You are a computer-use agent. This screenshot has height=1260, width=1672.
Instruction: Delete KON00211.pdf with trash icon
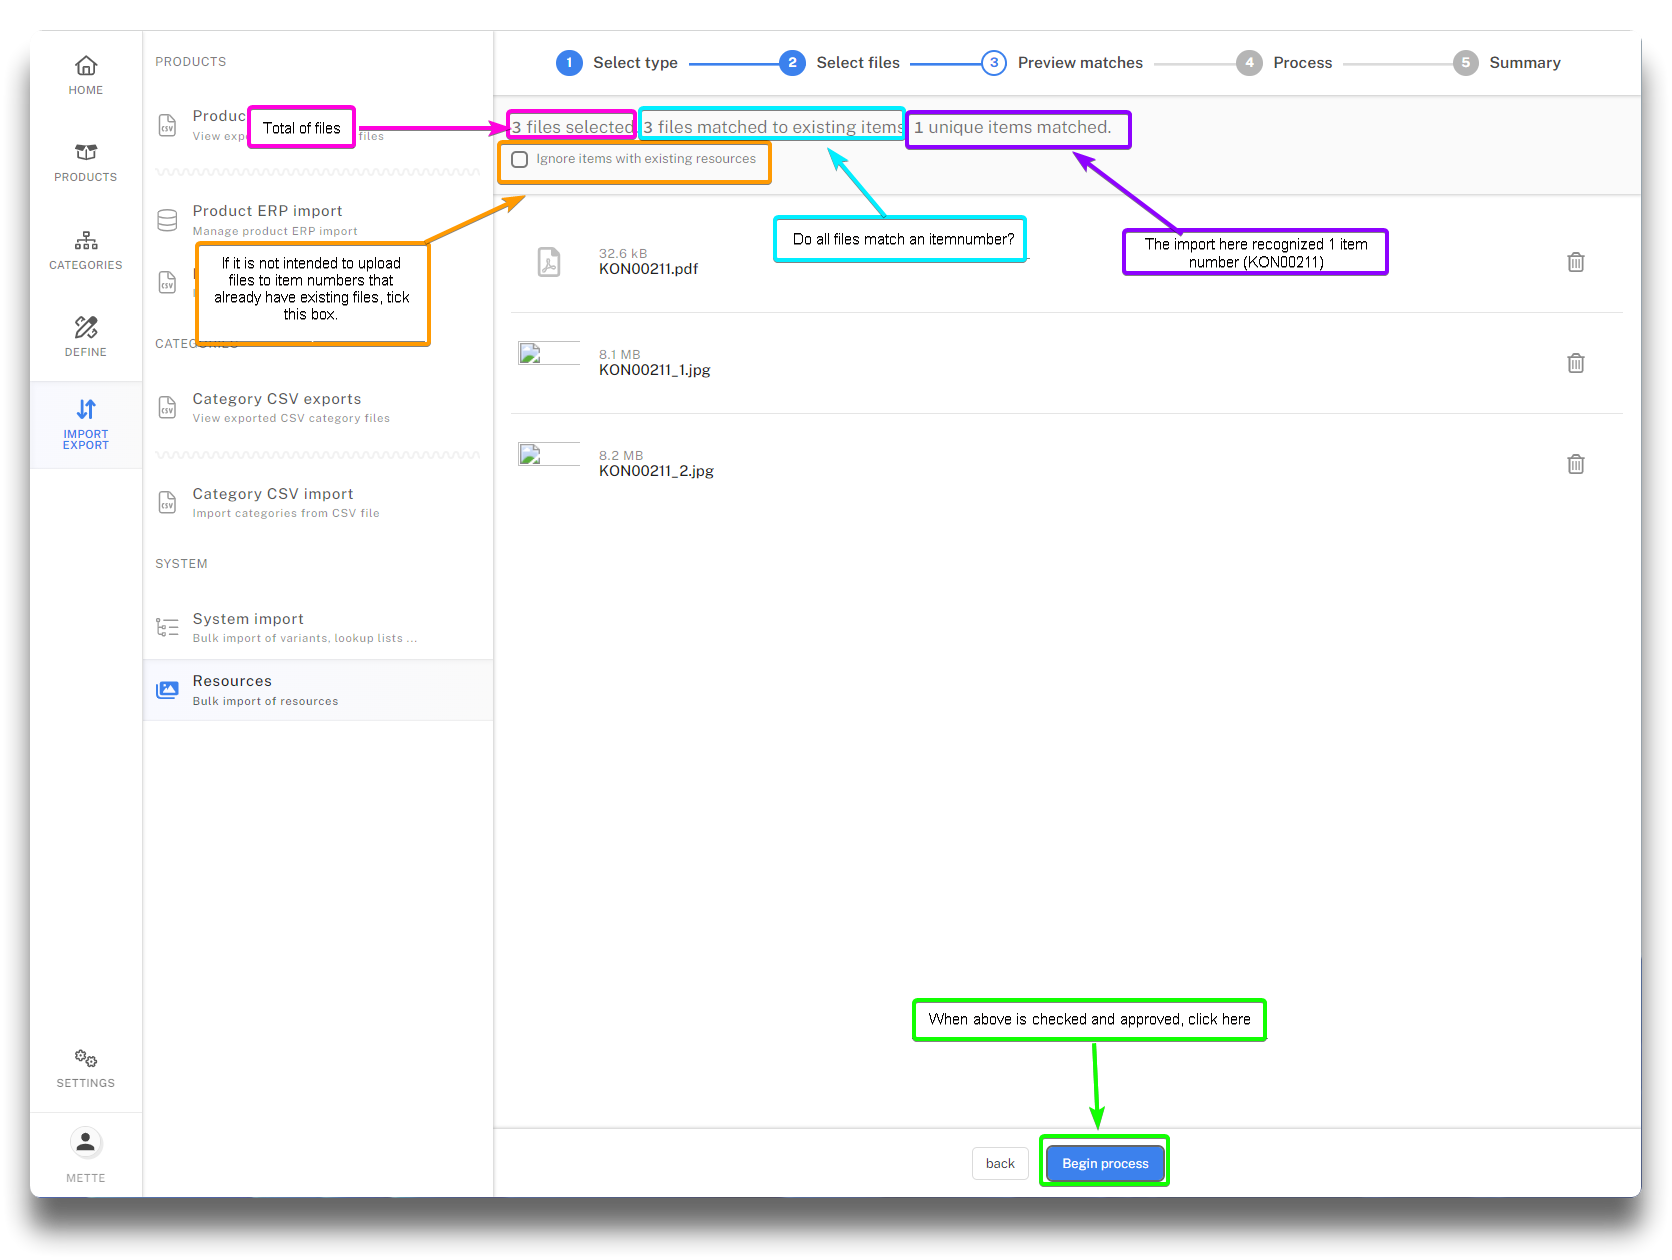1575,262
